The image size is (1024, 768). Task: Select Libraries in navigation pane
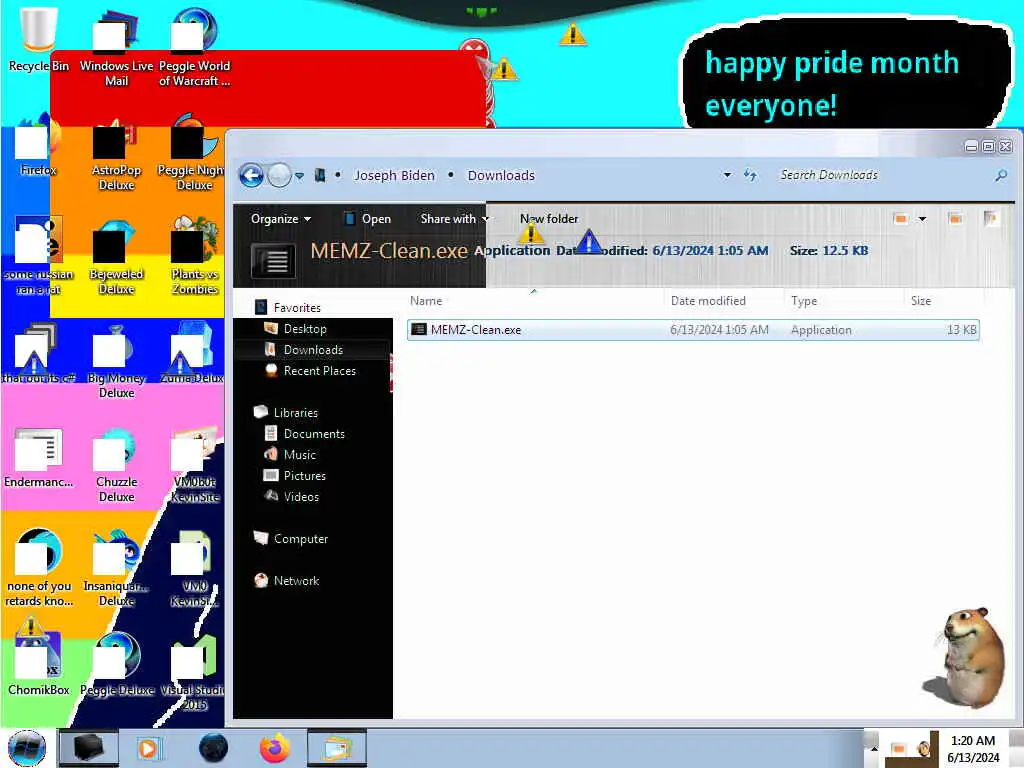(x=286, y=412)
